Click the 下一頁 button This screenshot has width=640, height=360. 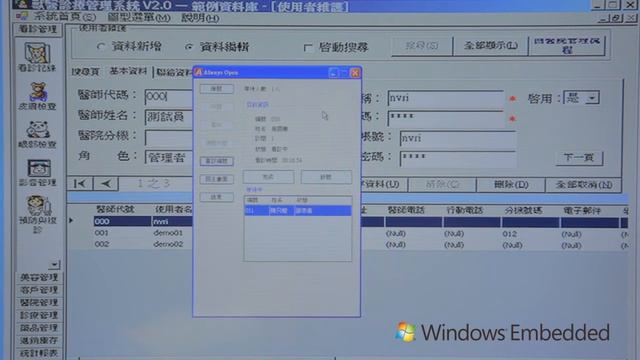[579, 158]
